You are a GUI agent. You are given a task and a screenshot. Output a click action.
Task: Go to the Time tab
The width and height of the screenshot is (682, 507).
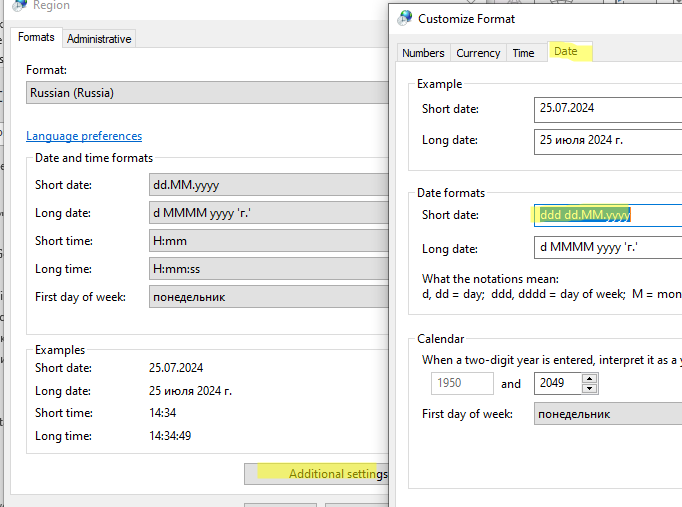click(523, 53)
